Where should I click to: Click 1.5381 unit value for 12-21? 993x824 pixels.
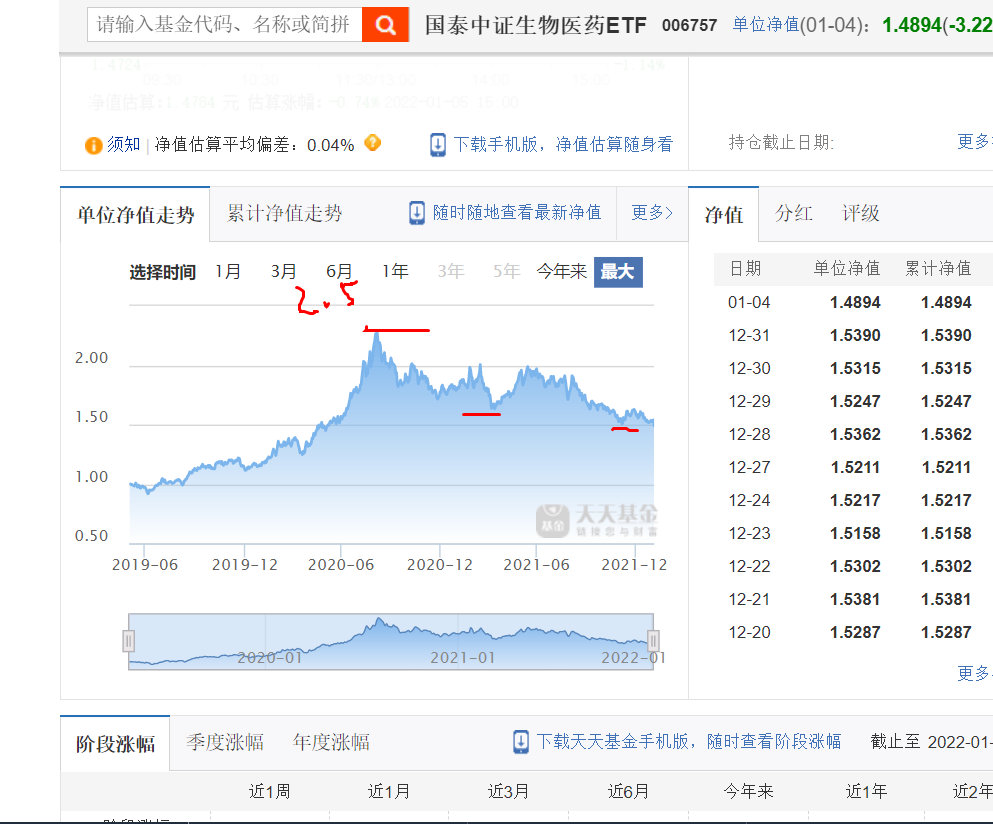(x=855, y=599)
